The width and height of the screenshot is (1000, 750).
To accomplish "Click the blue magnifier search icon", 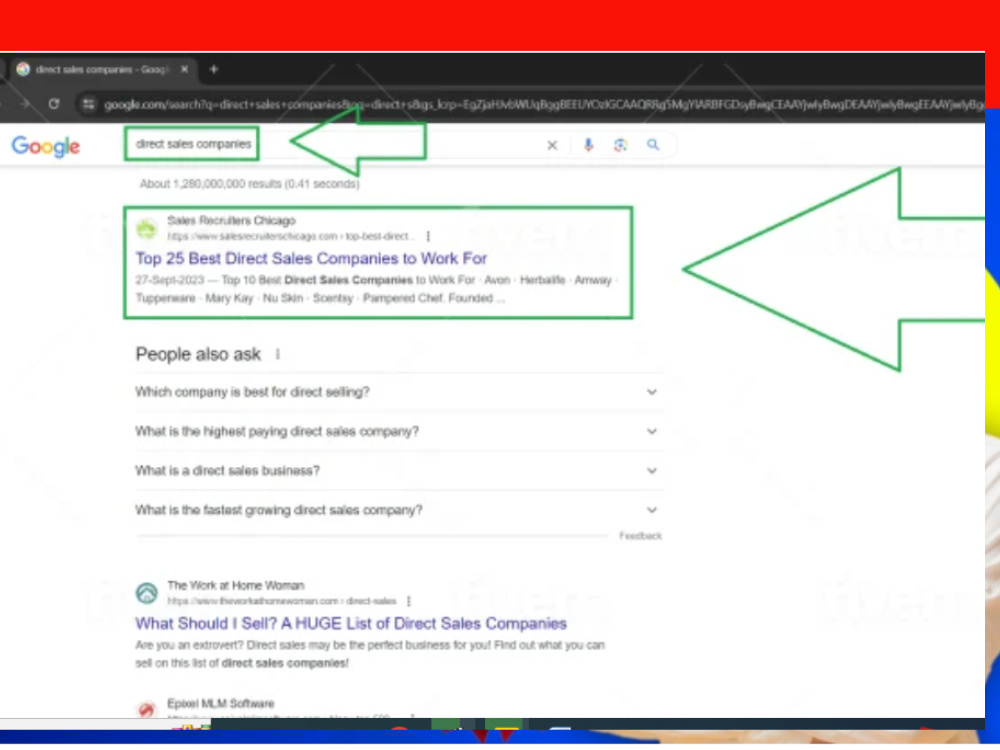I will (x=653, y=145).
